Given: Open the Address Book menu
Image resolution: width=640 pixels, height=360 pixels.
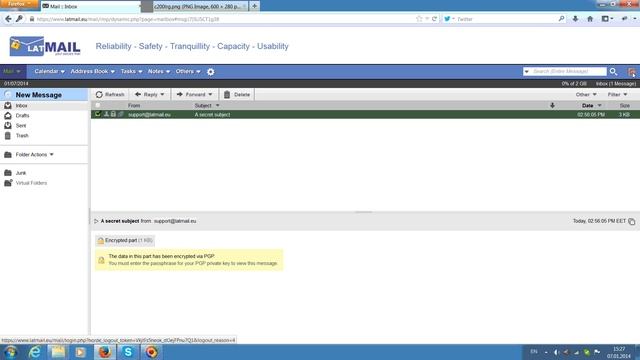Looking at the screenshot, I should 93,71.
